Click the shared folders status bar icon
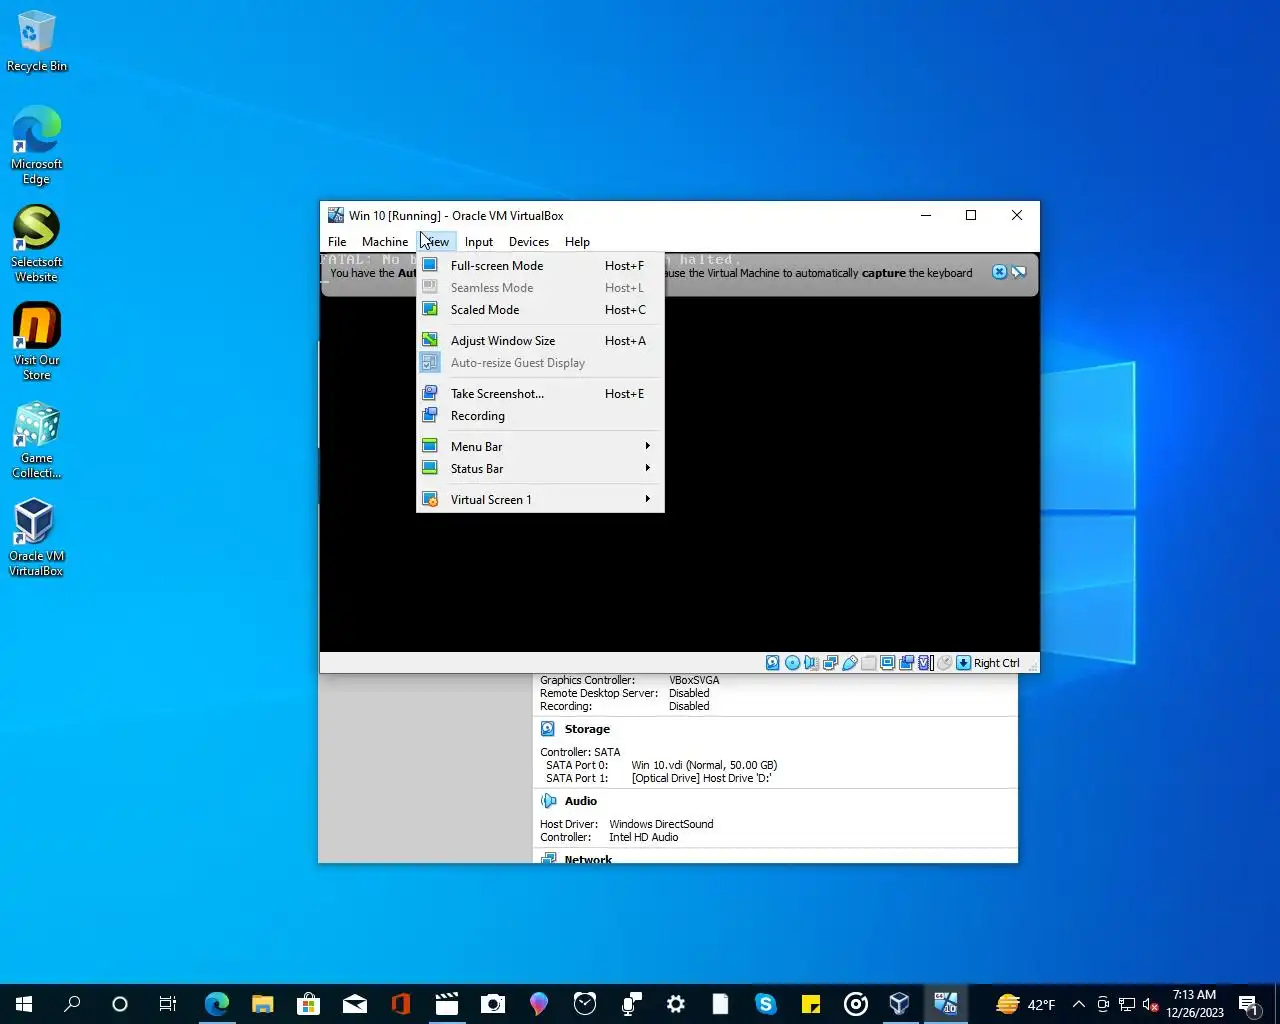This screenshot has height=1024, width=1280. pos(868,663)
